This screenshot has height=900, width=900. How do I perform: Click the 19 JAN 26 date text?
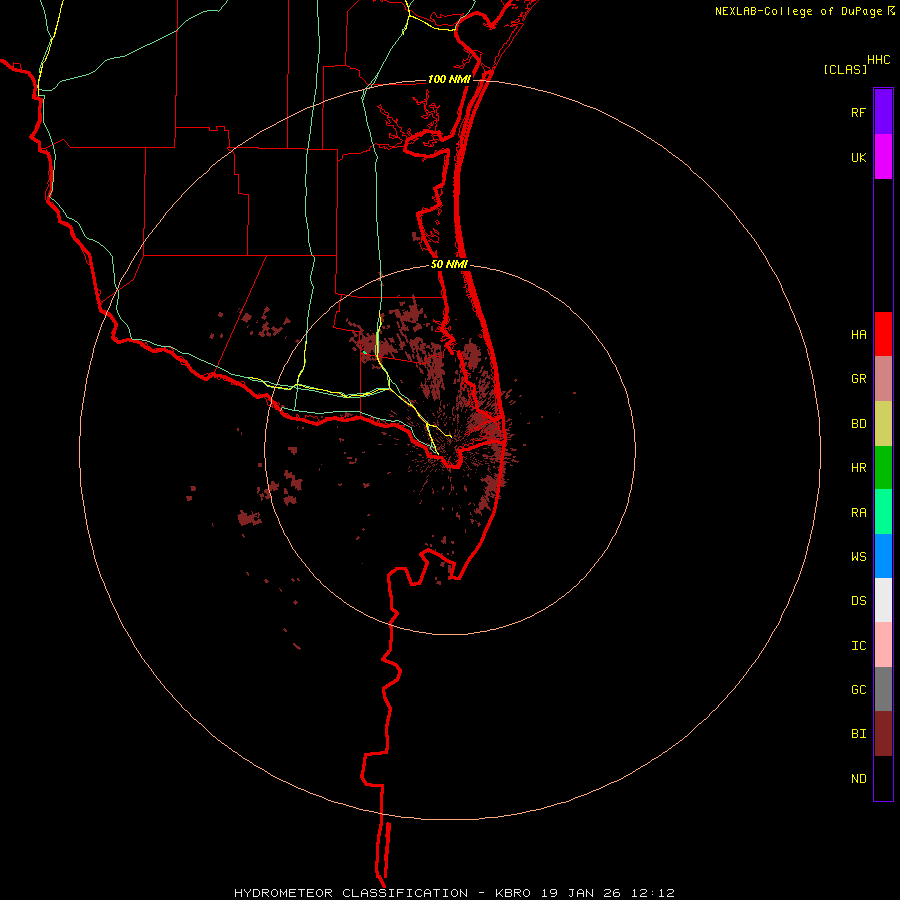point(581,893)
